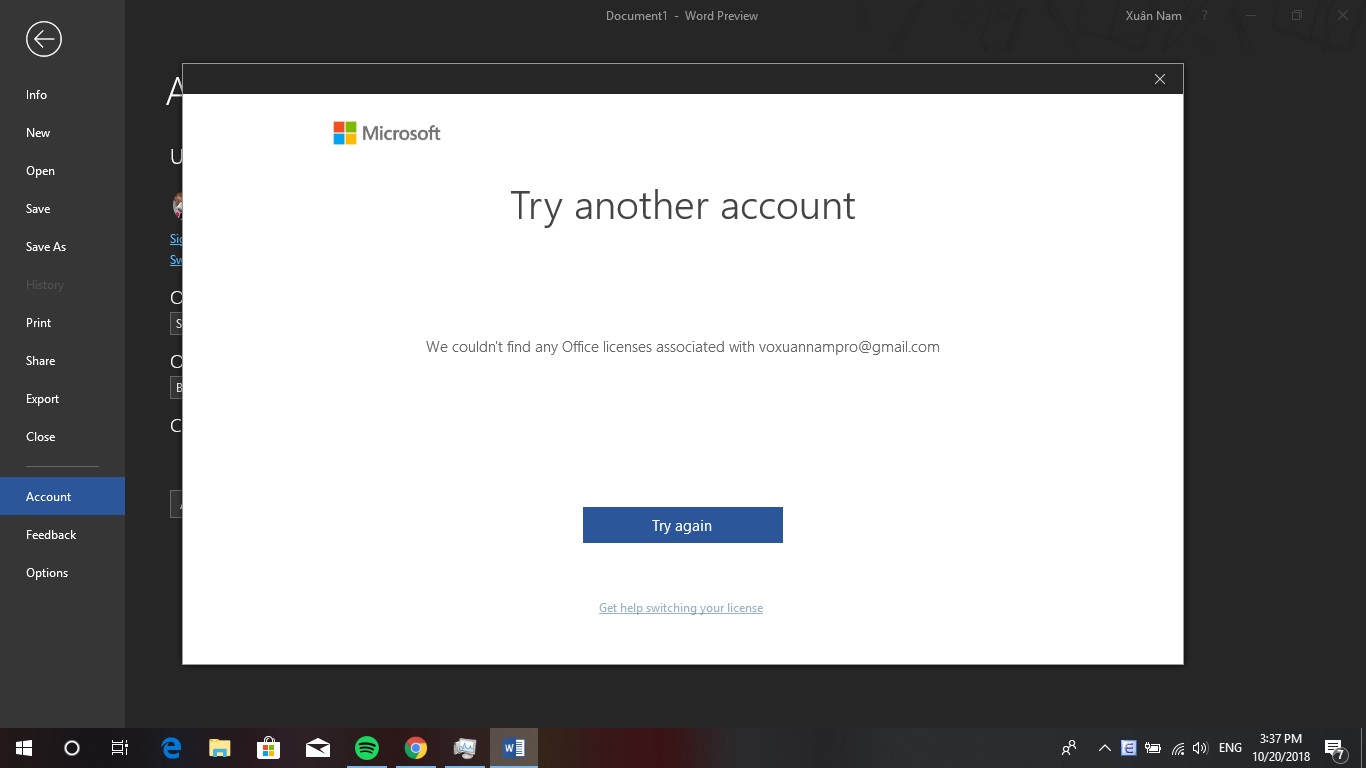Open Get help switching your license link
1366x768 pixels.
point(681,608)
